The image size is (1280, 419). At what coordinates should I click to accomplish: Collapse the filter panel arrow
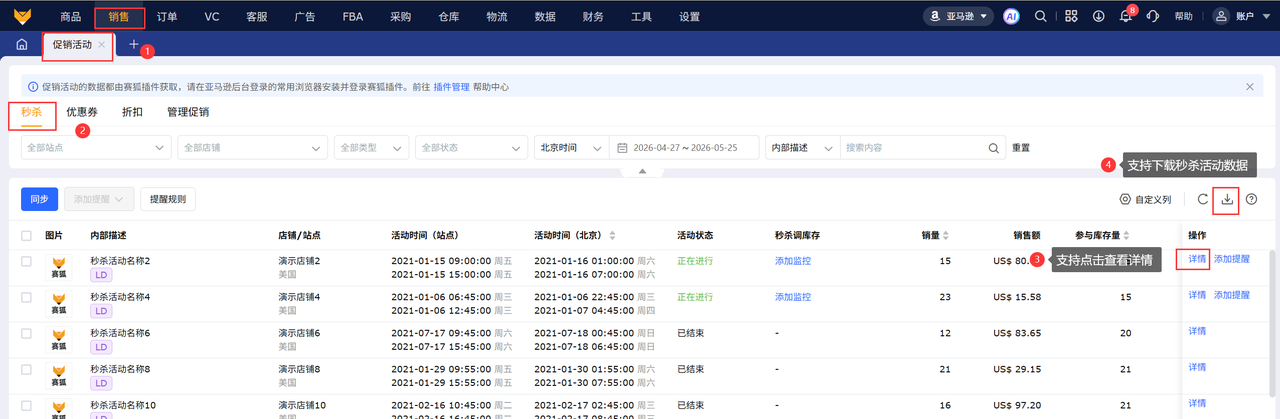tap(643, 172)
